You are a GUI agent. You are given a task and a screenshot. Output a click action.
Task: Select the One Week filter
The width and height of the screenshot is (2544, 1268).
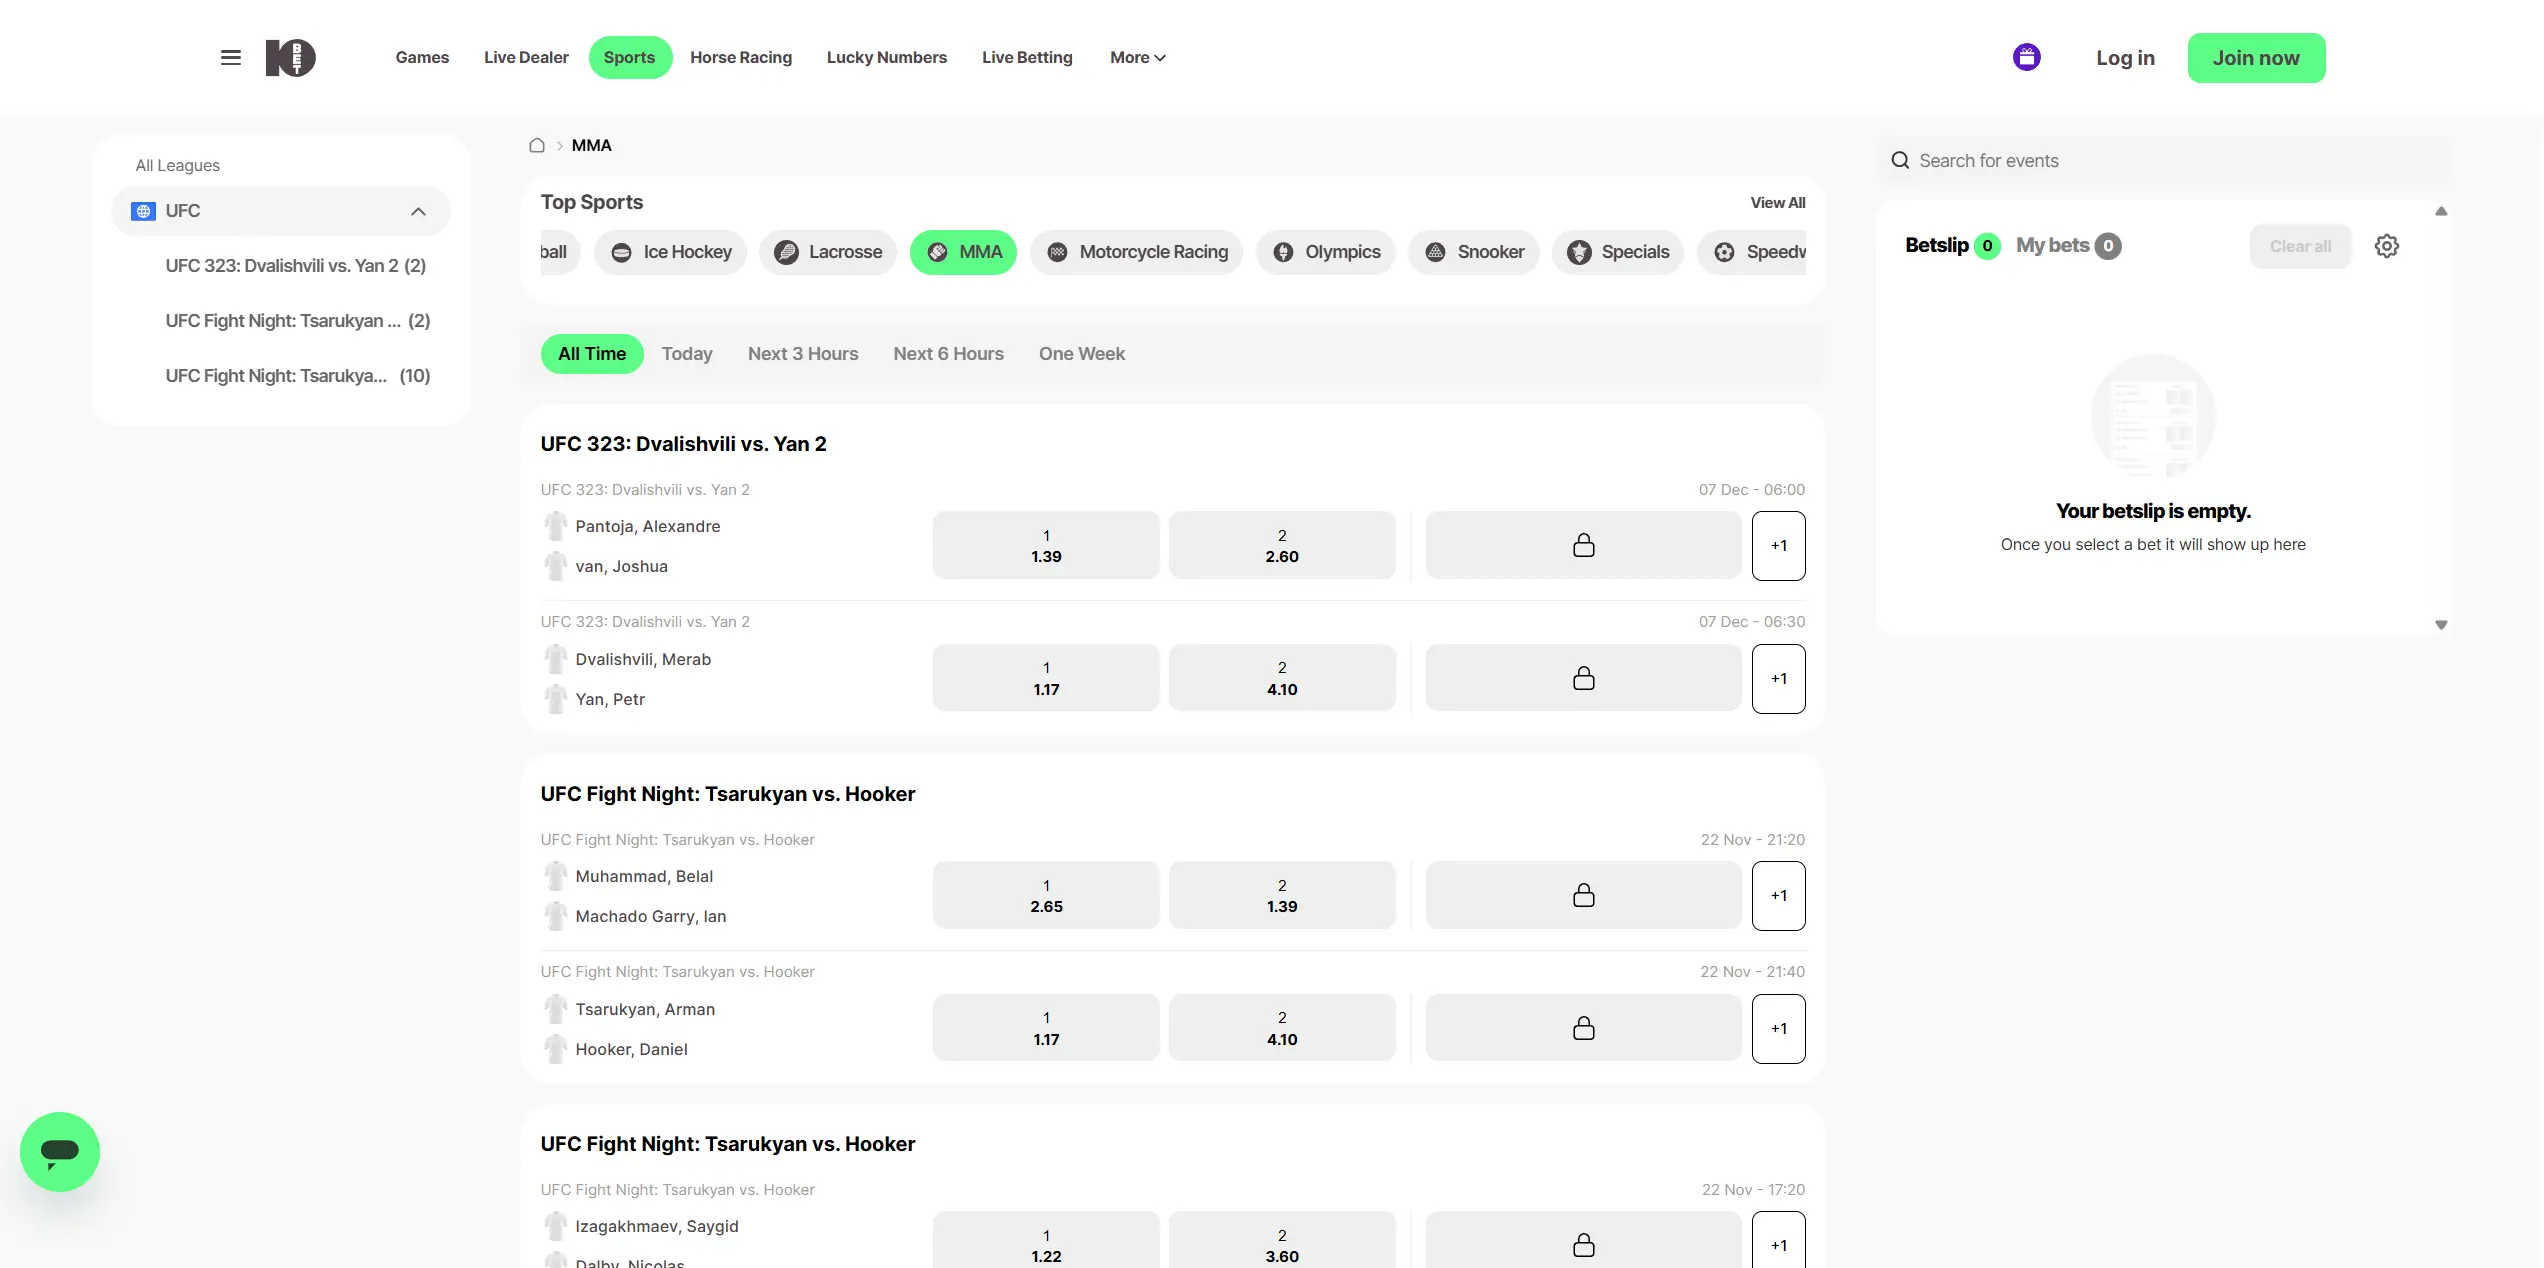(x=1081, y=354)
